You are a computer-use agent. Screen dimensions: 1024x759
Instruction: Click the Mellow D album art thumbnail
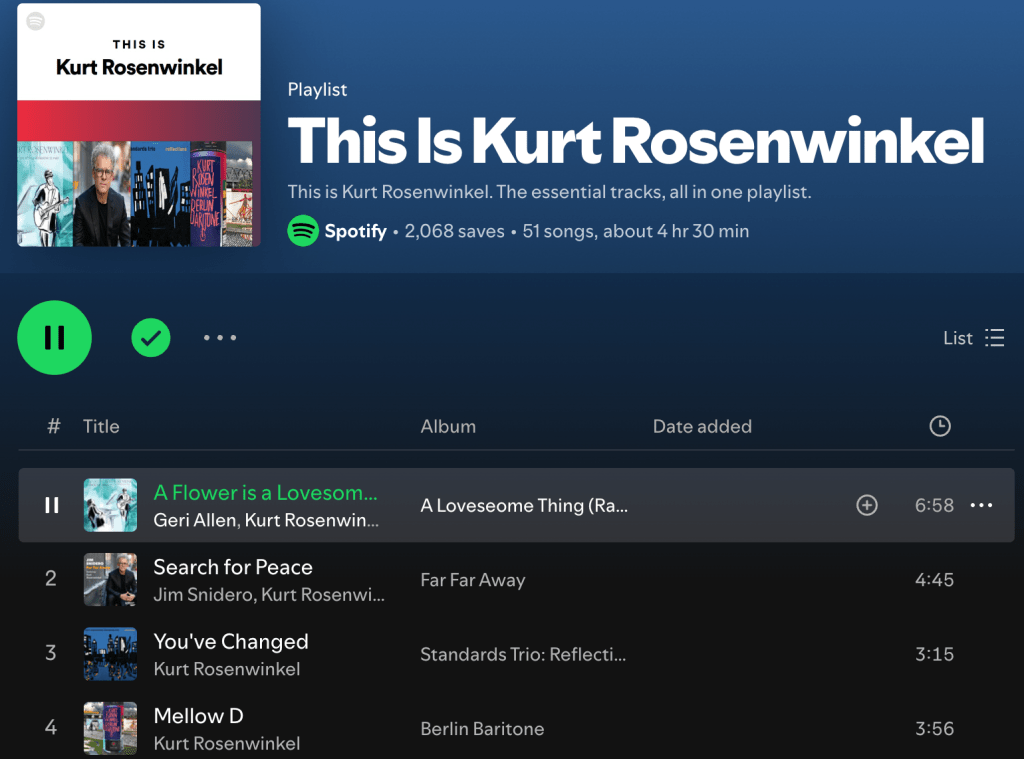[110, 728]
